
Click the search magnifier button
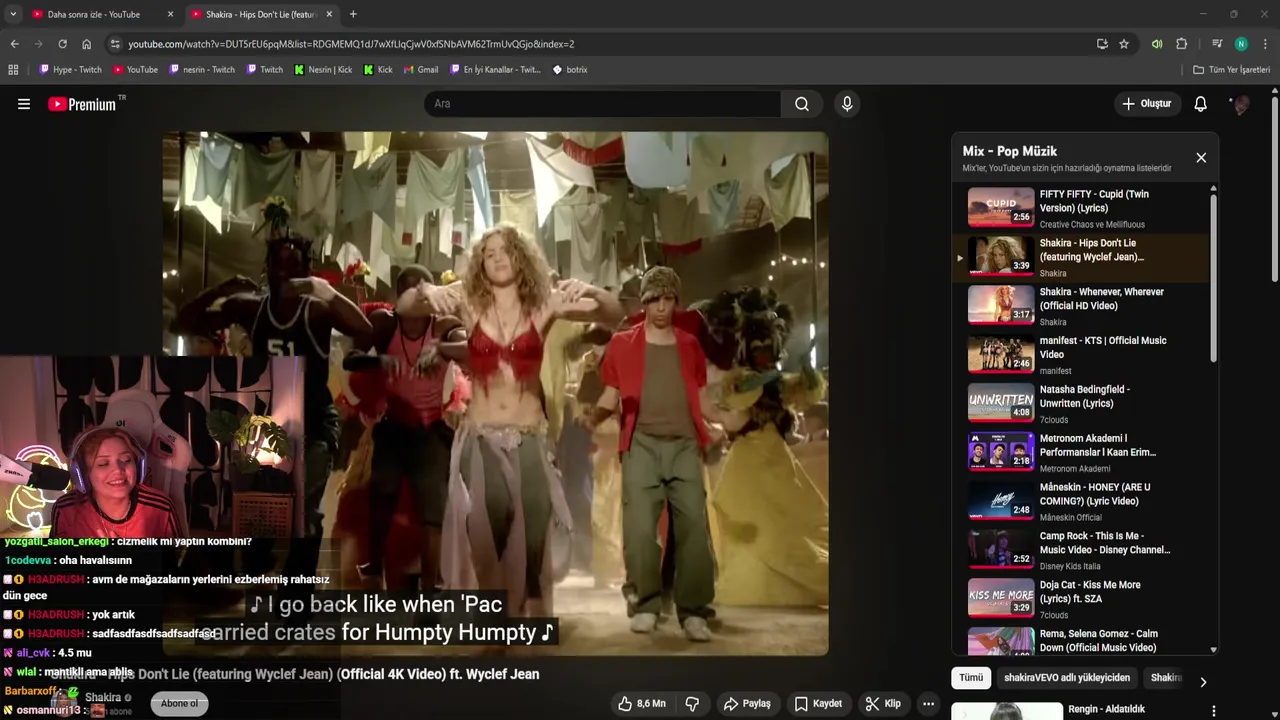(x=802, y=104)
